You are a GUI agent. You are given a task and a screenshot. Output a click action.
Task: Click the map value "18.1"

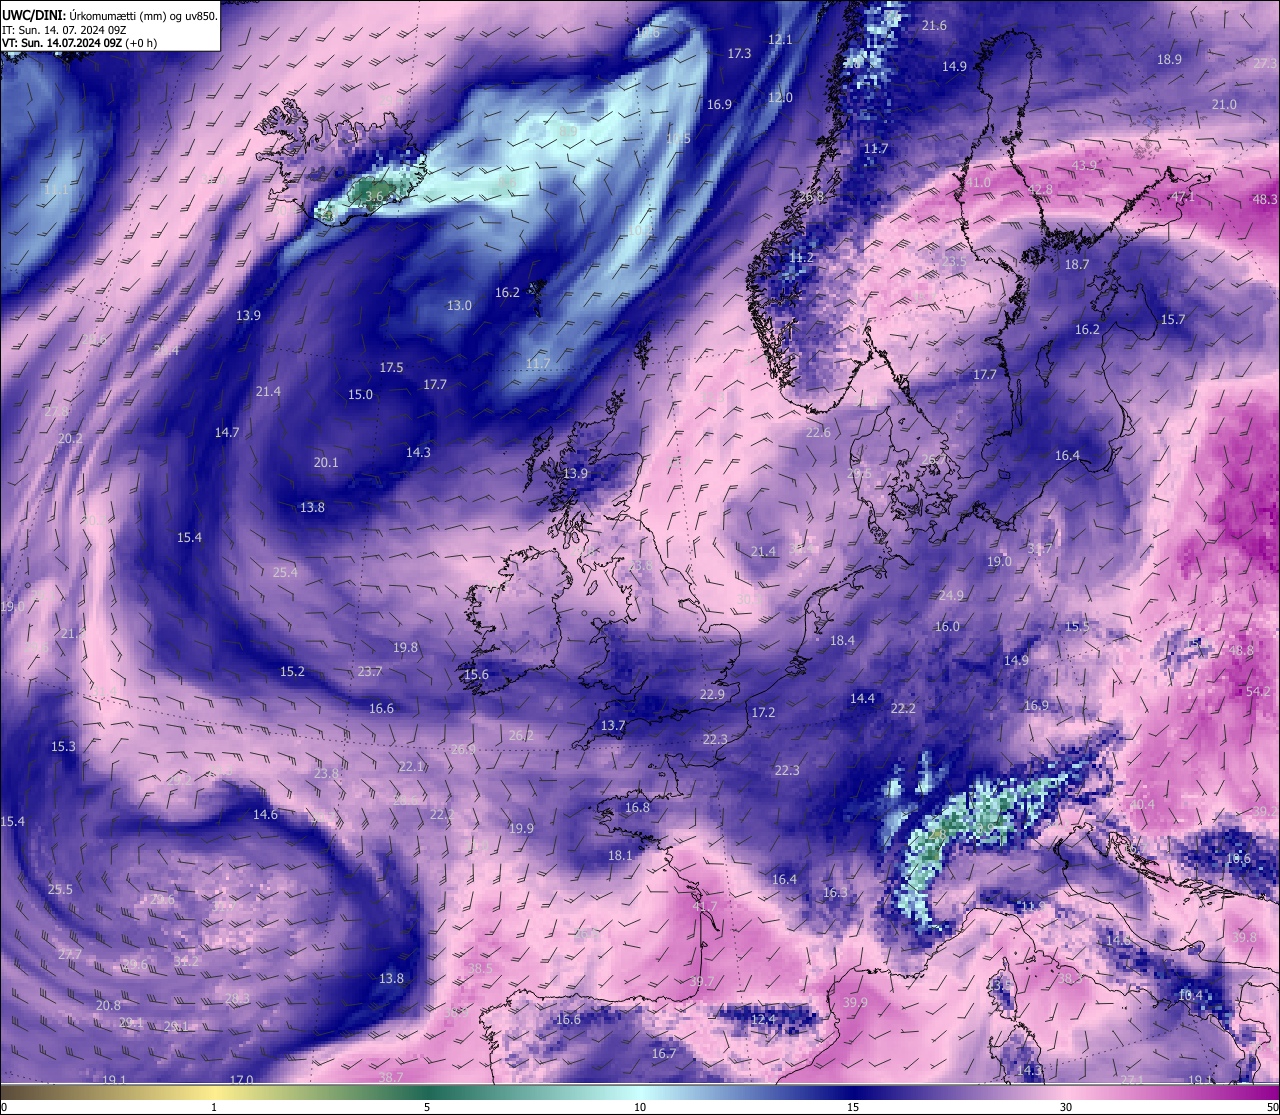[x=620, y=856]
